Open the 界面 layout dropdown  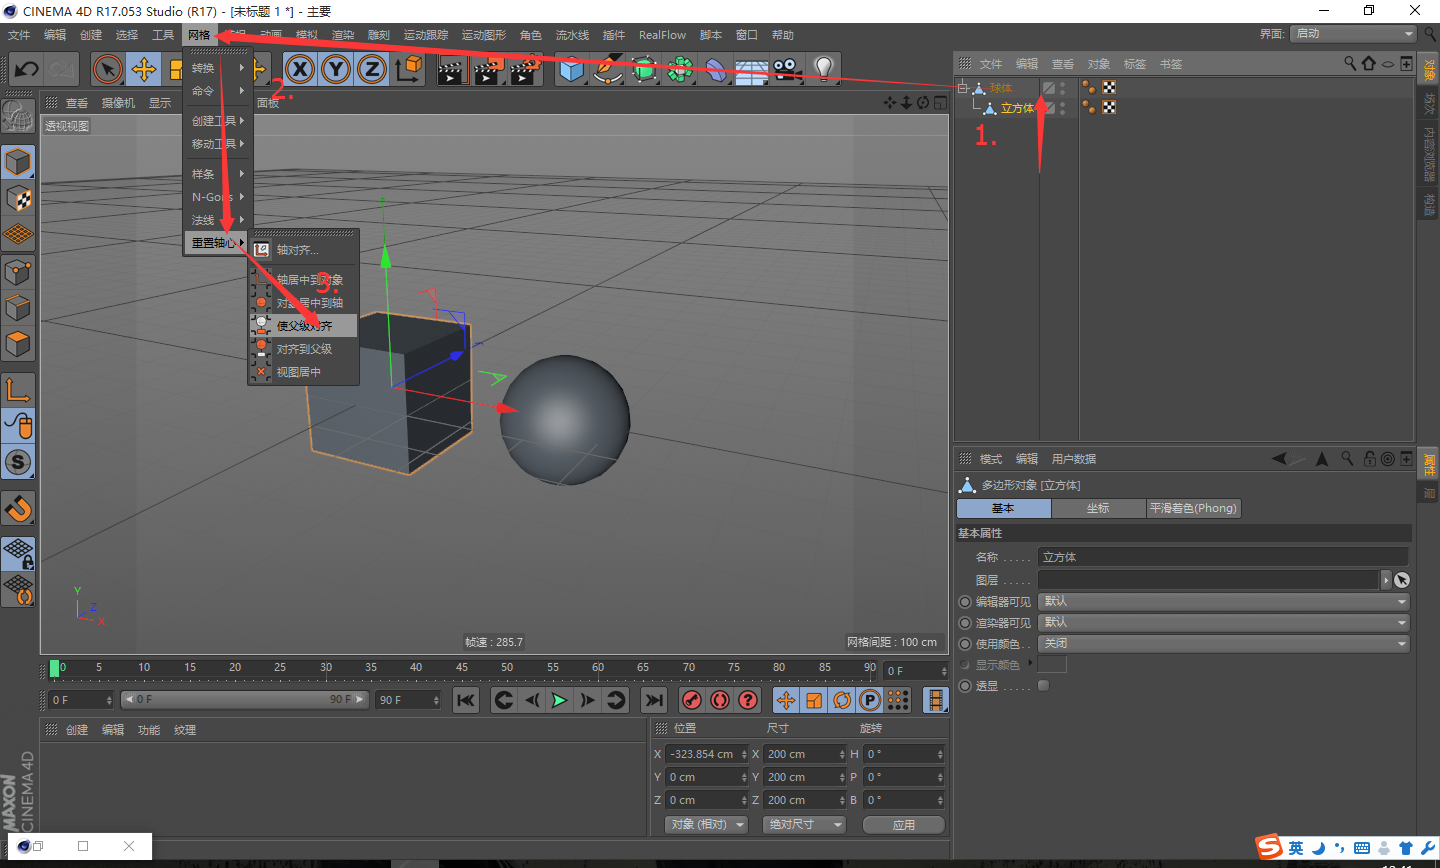click(1353, 34)
